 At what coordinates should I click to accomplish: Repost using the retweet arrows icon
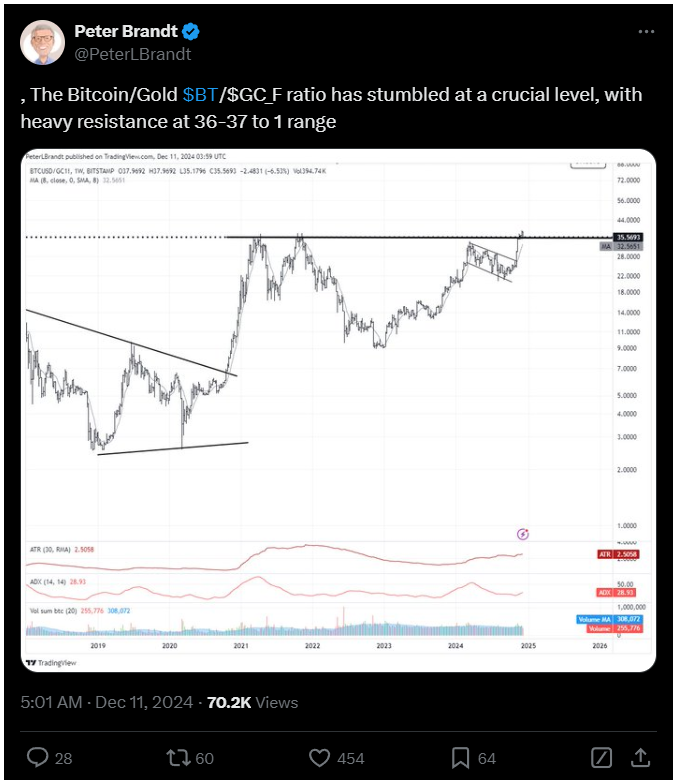pos(178,758)
